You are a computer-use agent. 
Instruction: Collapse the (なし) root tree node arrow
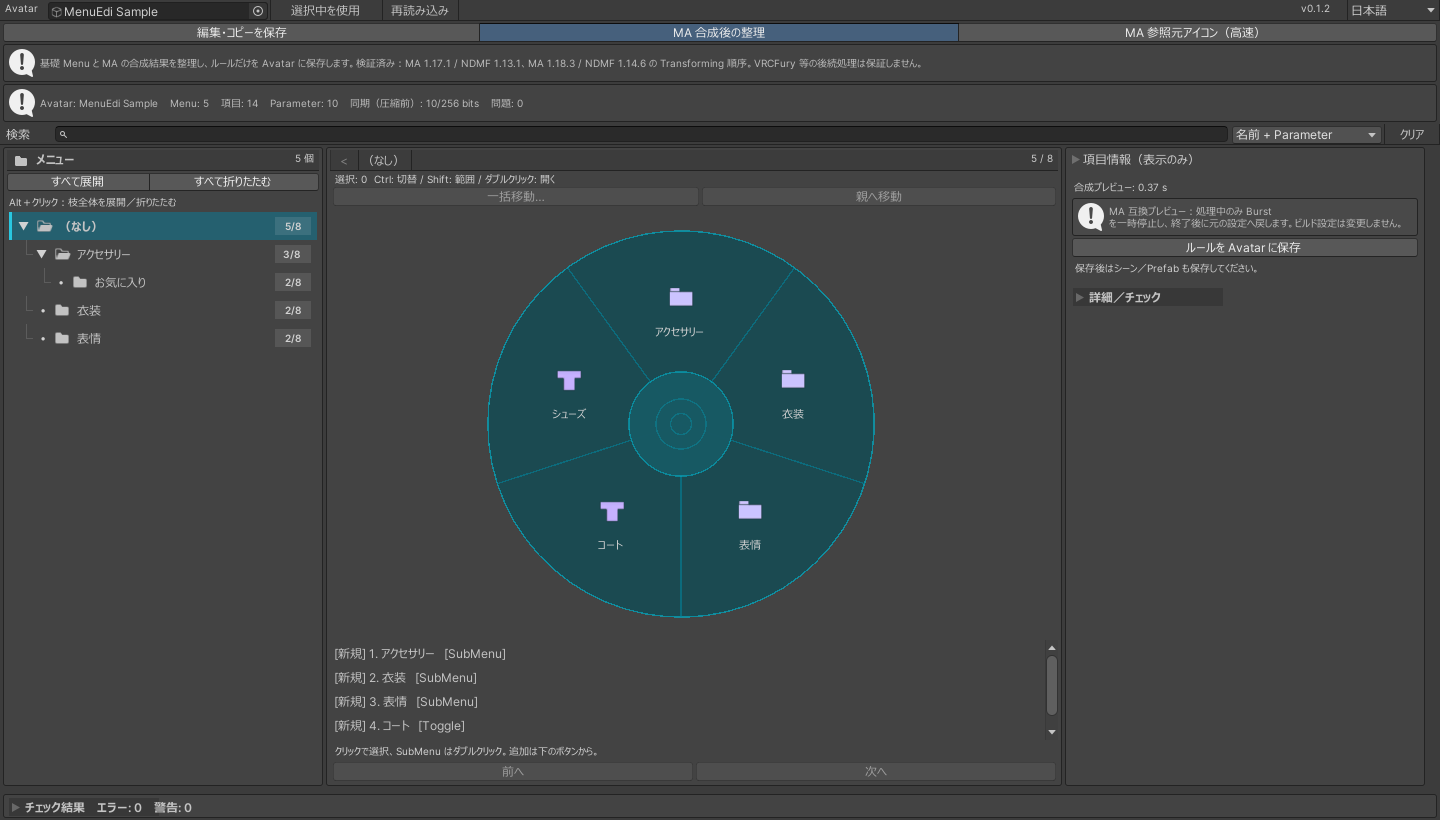pos(24,226)
